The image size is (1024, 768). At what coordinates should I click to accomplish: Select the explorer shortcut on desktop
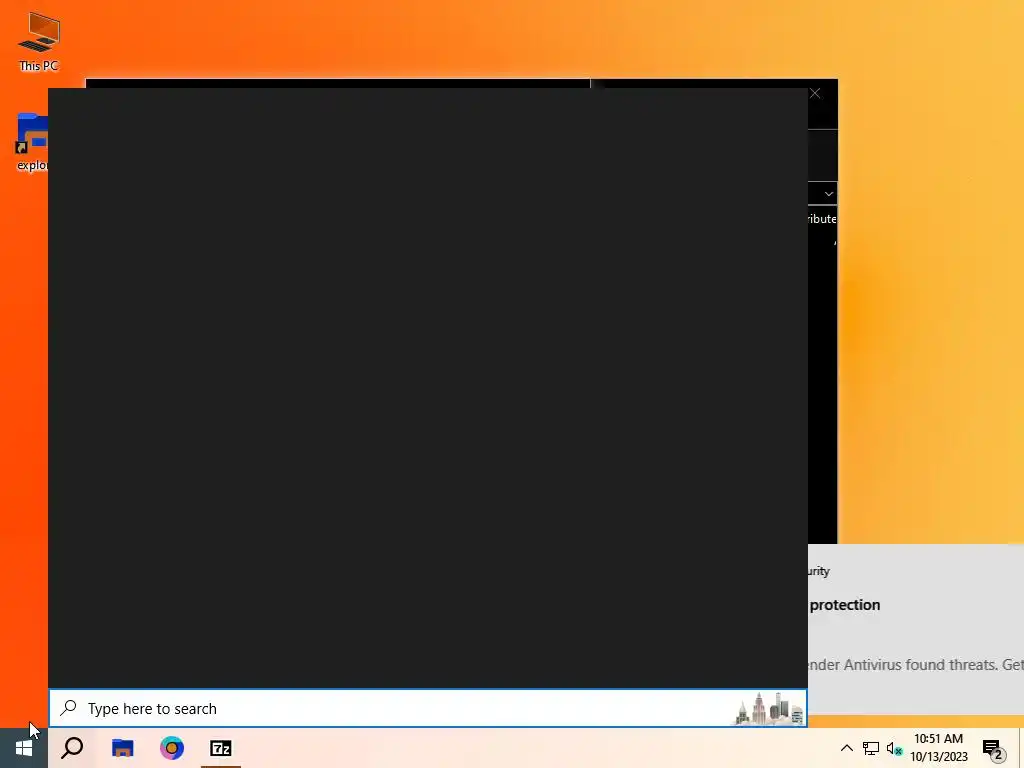(x=31, y=142)
